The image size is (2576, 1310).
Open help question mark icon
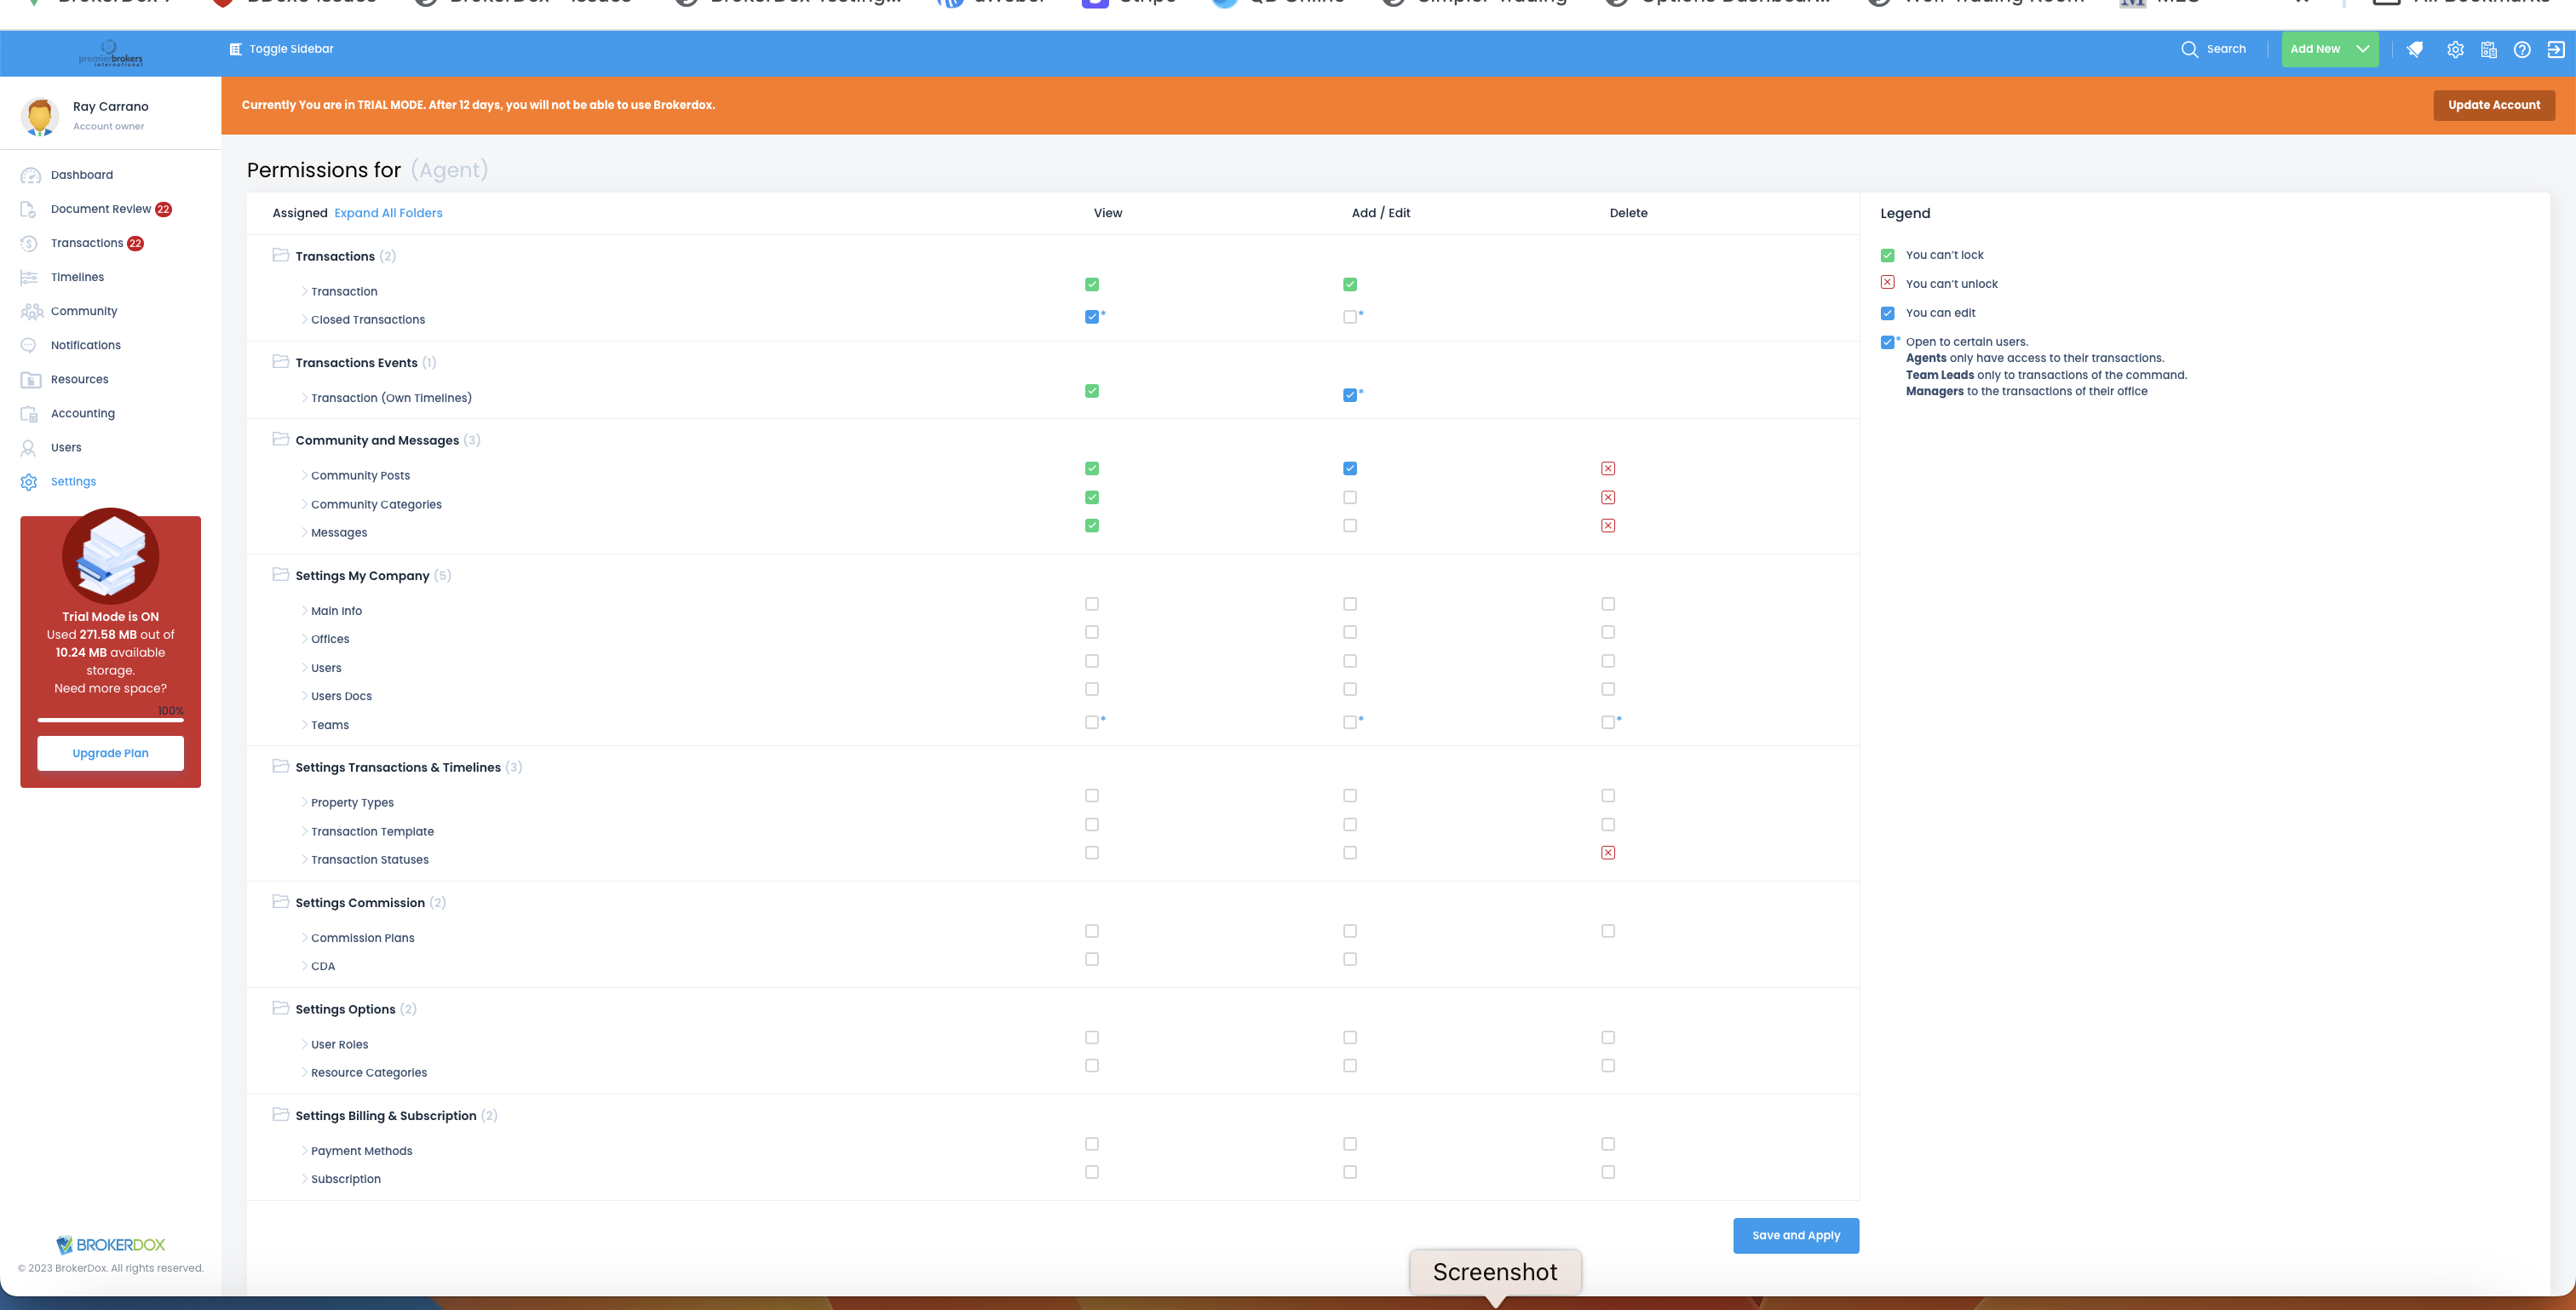[x=2522, y=49]
